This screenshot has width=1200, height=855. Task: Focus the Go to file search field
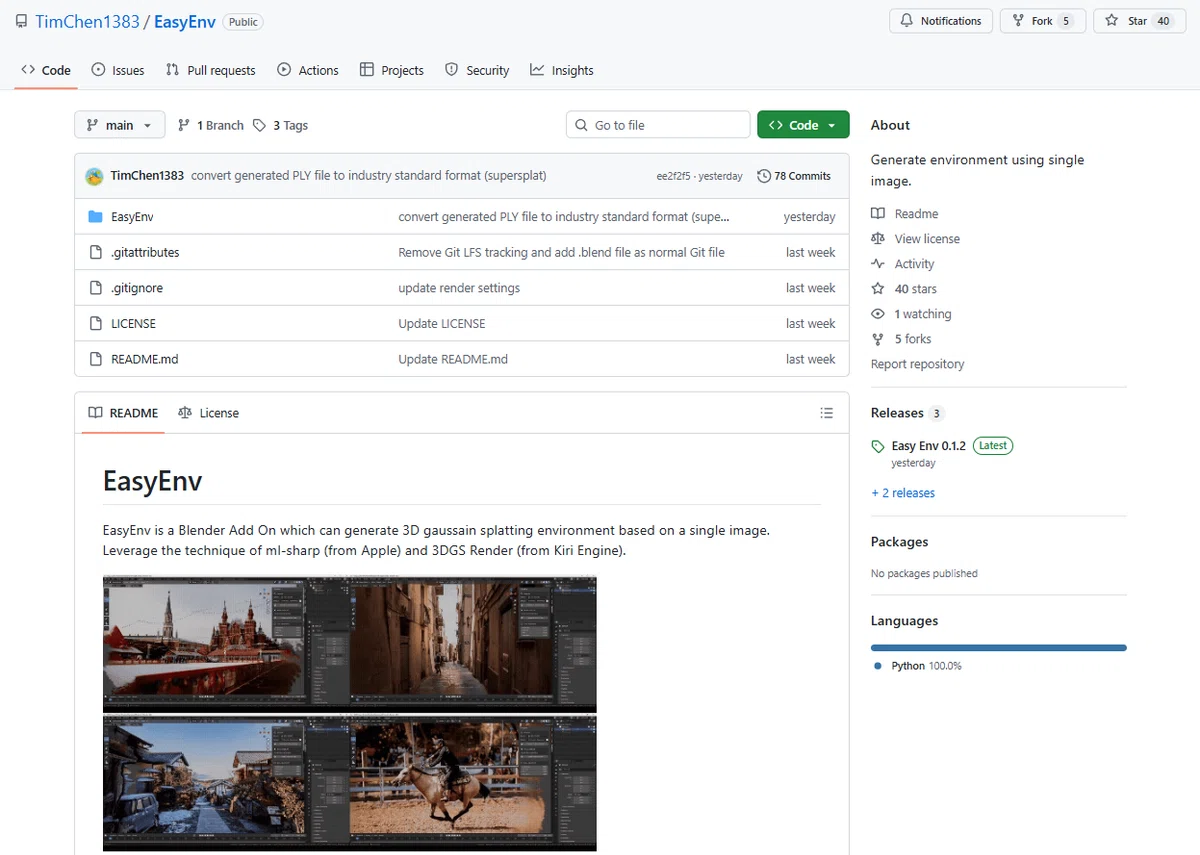(658, 125)
